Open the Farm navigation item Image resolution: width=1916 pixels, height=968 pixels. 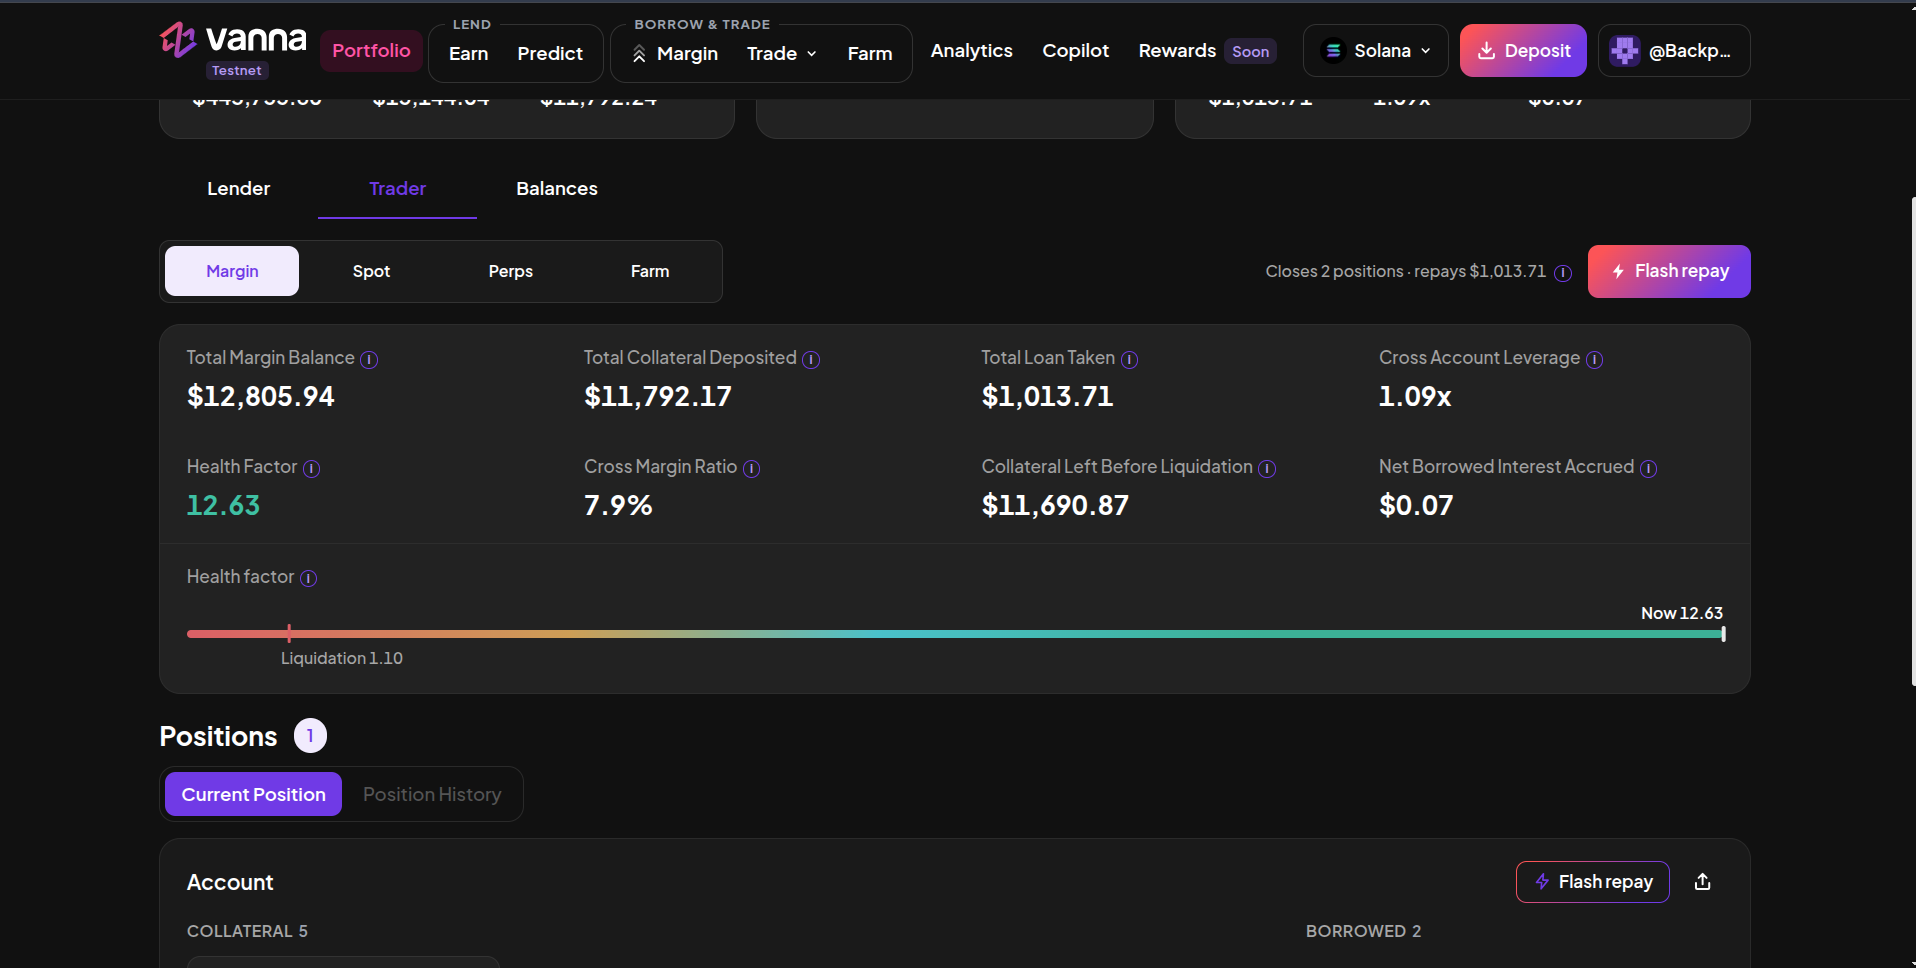870,54
